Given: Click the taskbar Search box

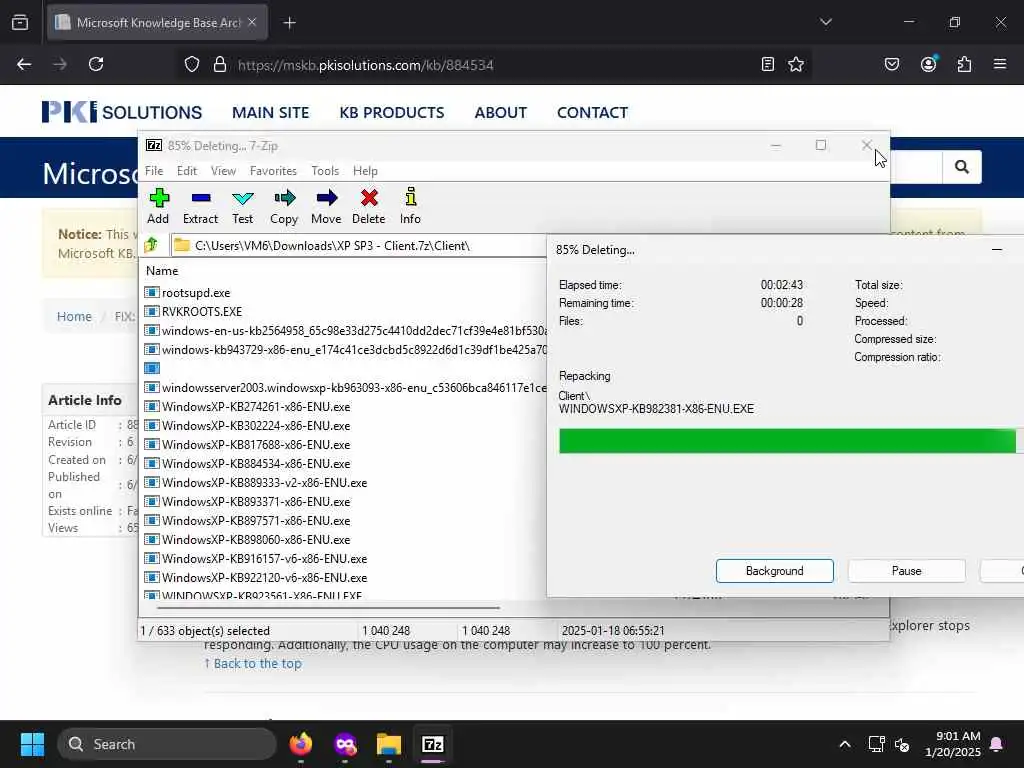Looking at the screenshot, I should tap(167, 744).
